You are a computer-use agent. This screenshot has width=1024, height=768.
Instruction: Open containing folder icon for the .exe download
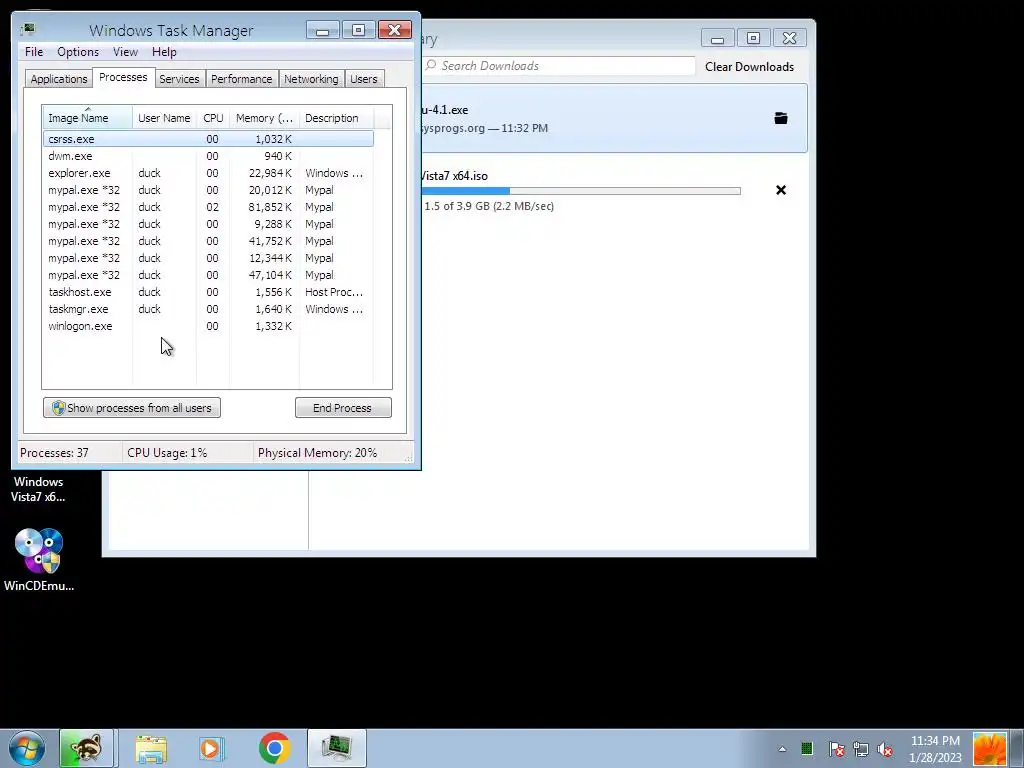click(x=780, y=118)
